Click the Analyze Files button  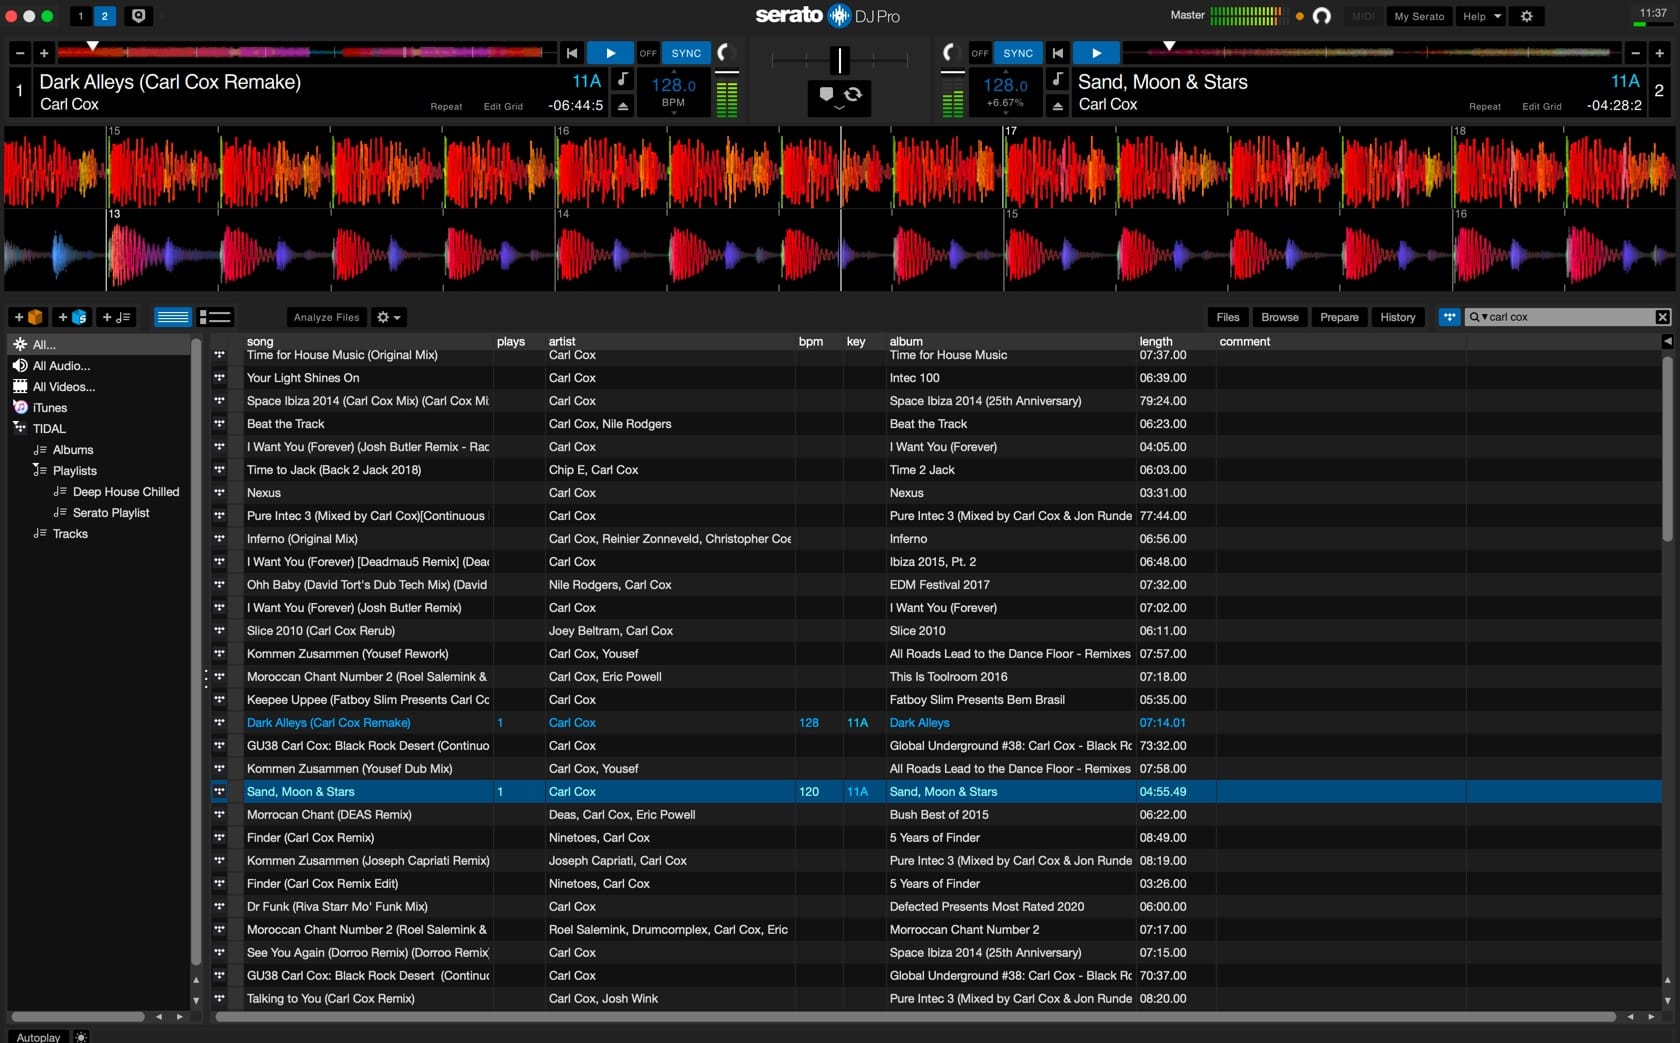click(326, 317)
